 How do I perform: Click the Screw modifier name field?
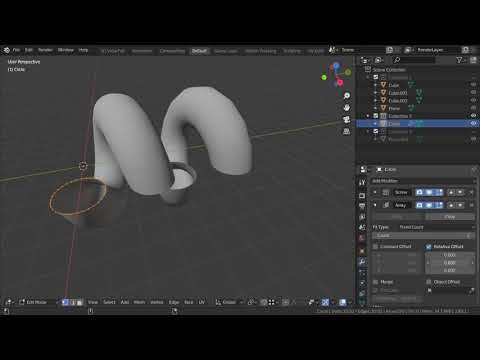402,192
